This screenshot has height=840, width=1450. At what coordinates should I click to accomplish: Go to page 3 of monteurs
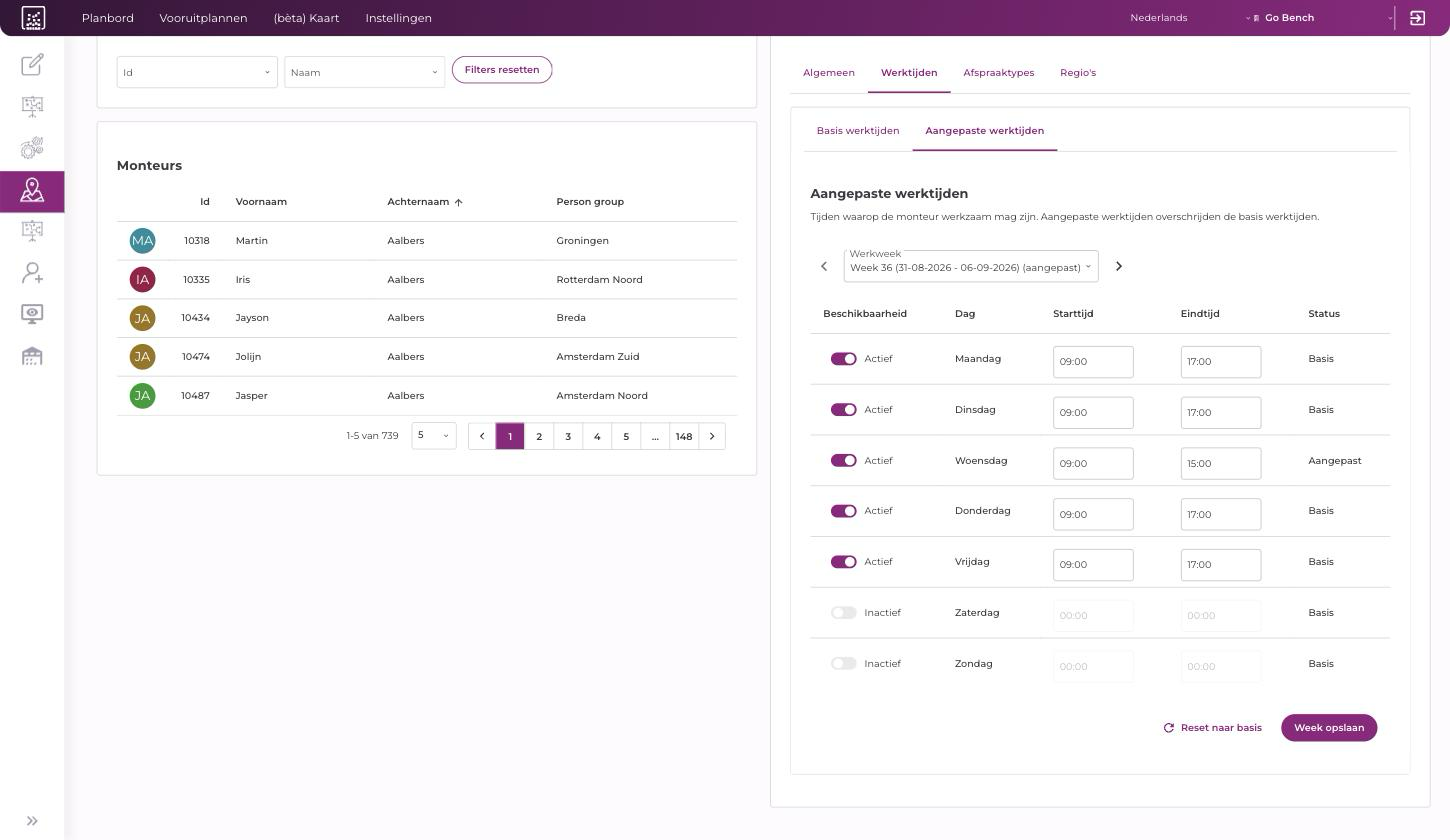pos(568,436)
